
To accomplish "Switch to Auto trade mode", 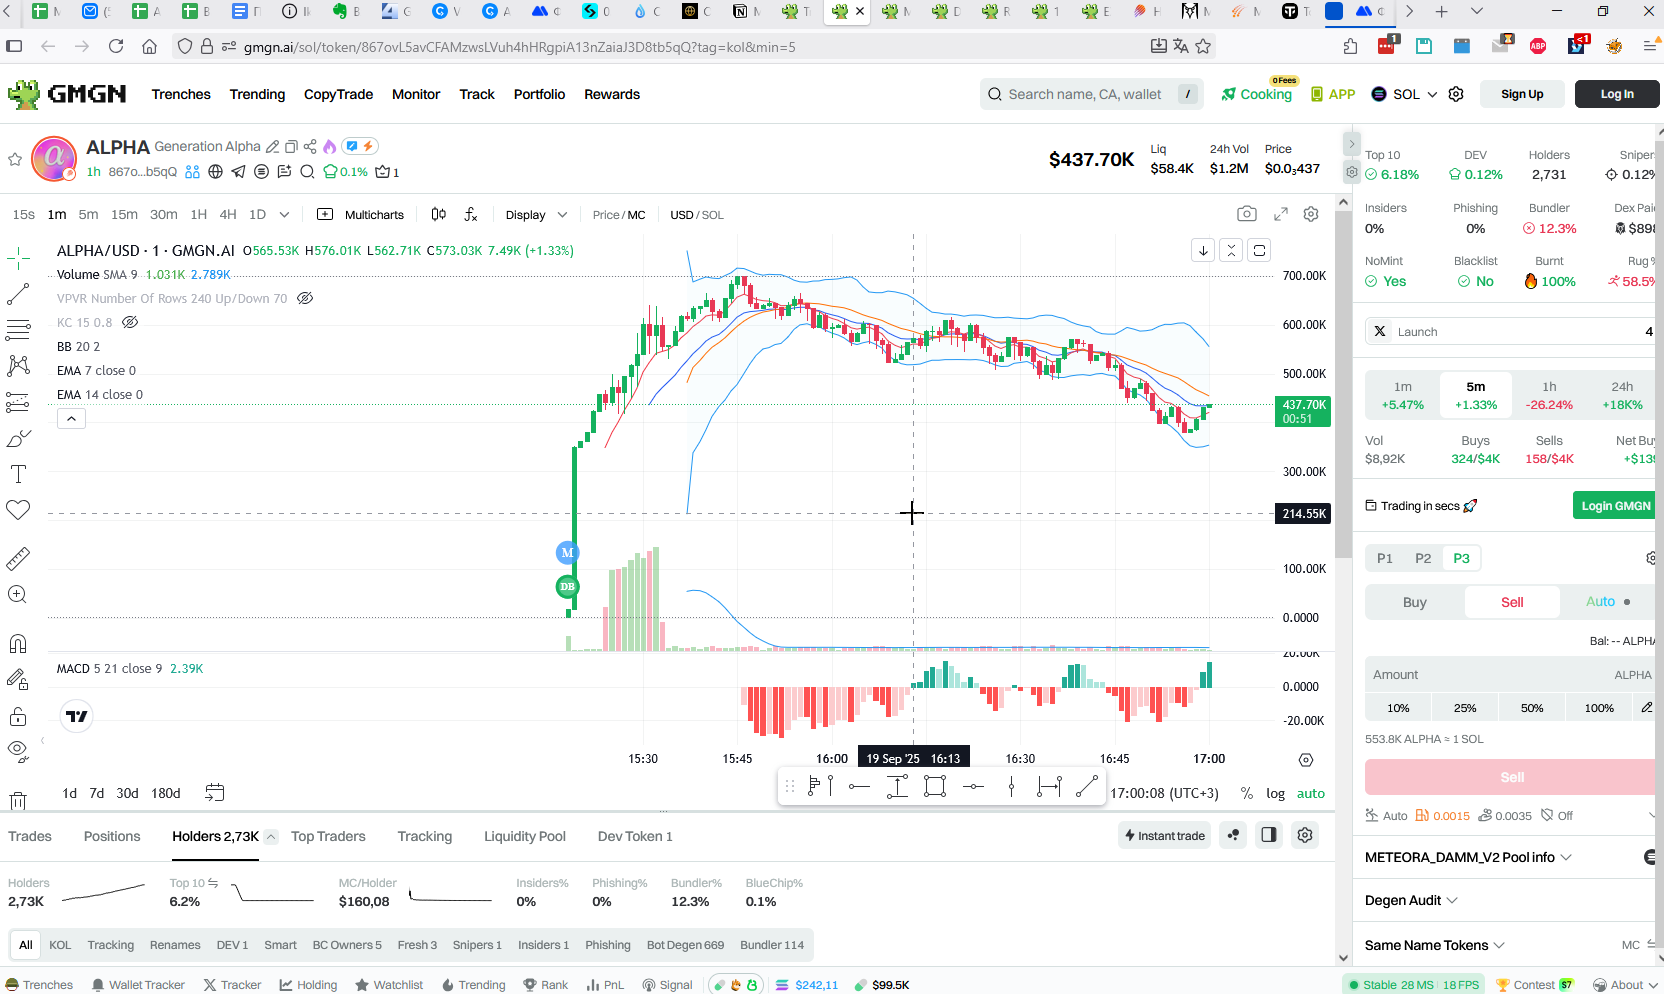I will tap(1607, 601).
